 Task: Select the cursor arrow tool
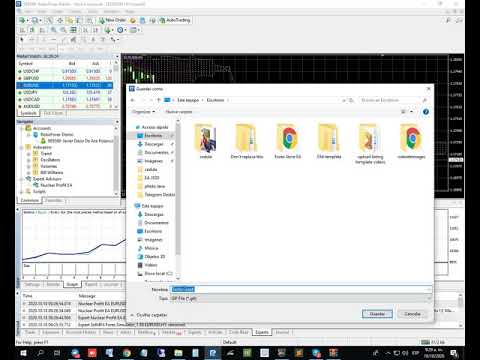tap(22, 40)
